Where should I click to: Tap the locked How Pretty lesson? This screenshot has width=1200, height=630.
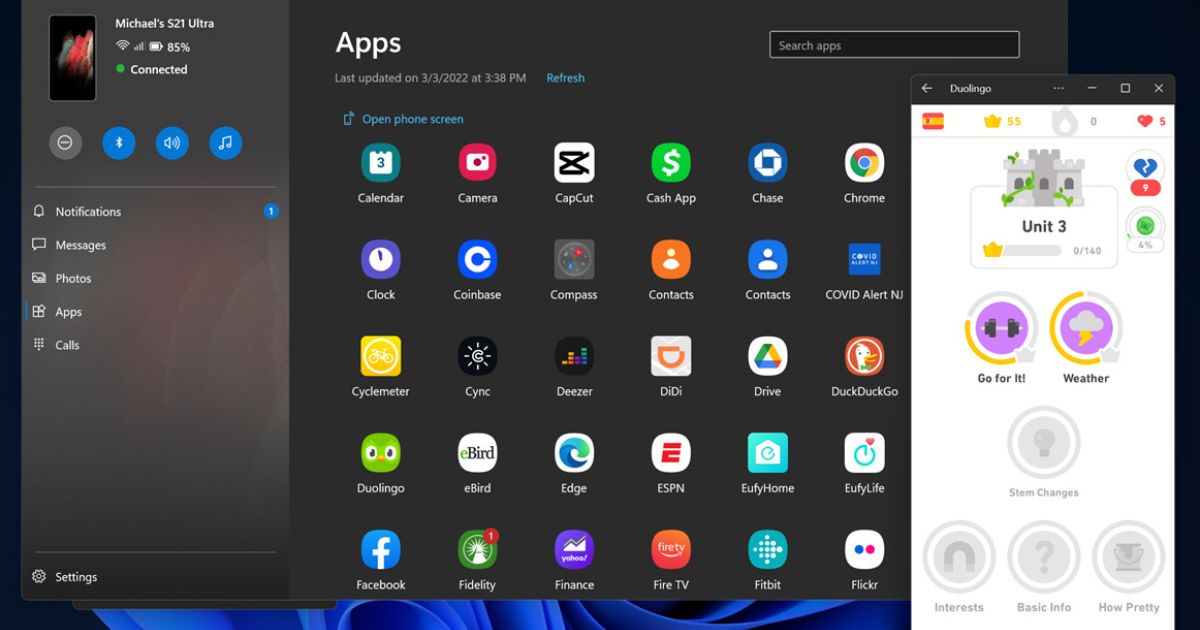tap(1129, 556)
